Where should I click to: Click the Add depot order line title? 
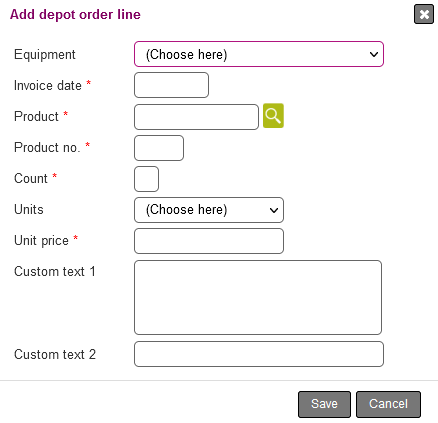(75, 15)
